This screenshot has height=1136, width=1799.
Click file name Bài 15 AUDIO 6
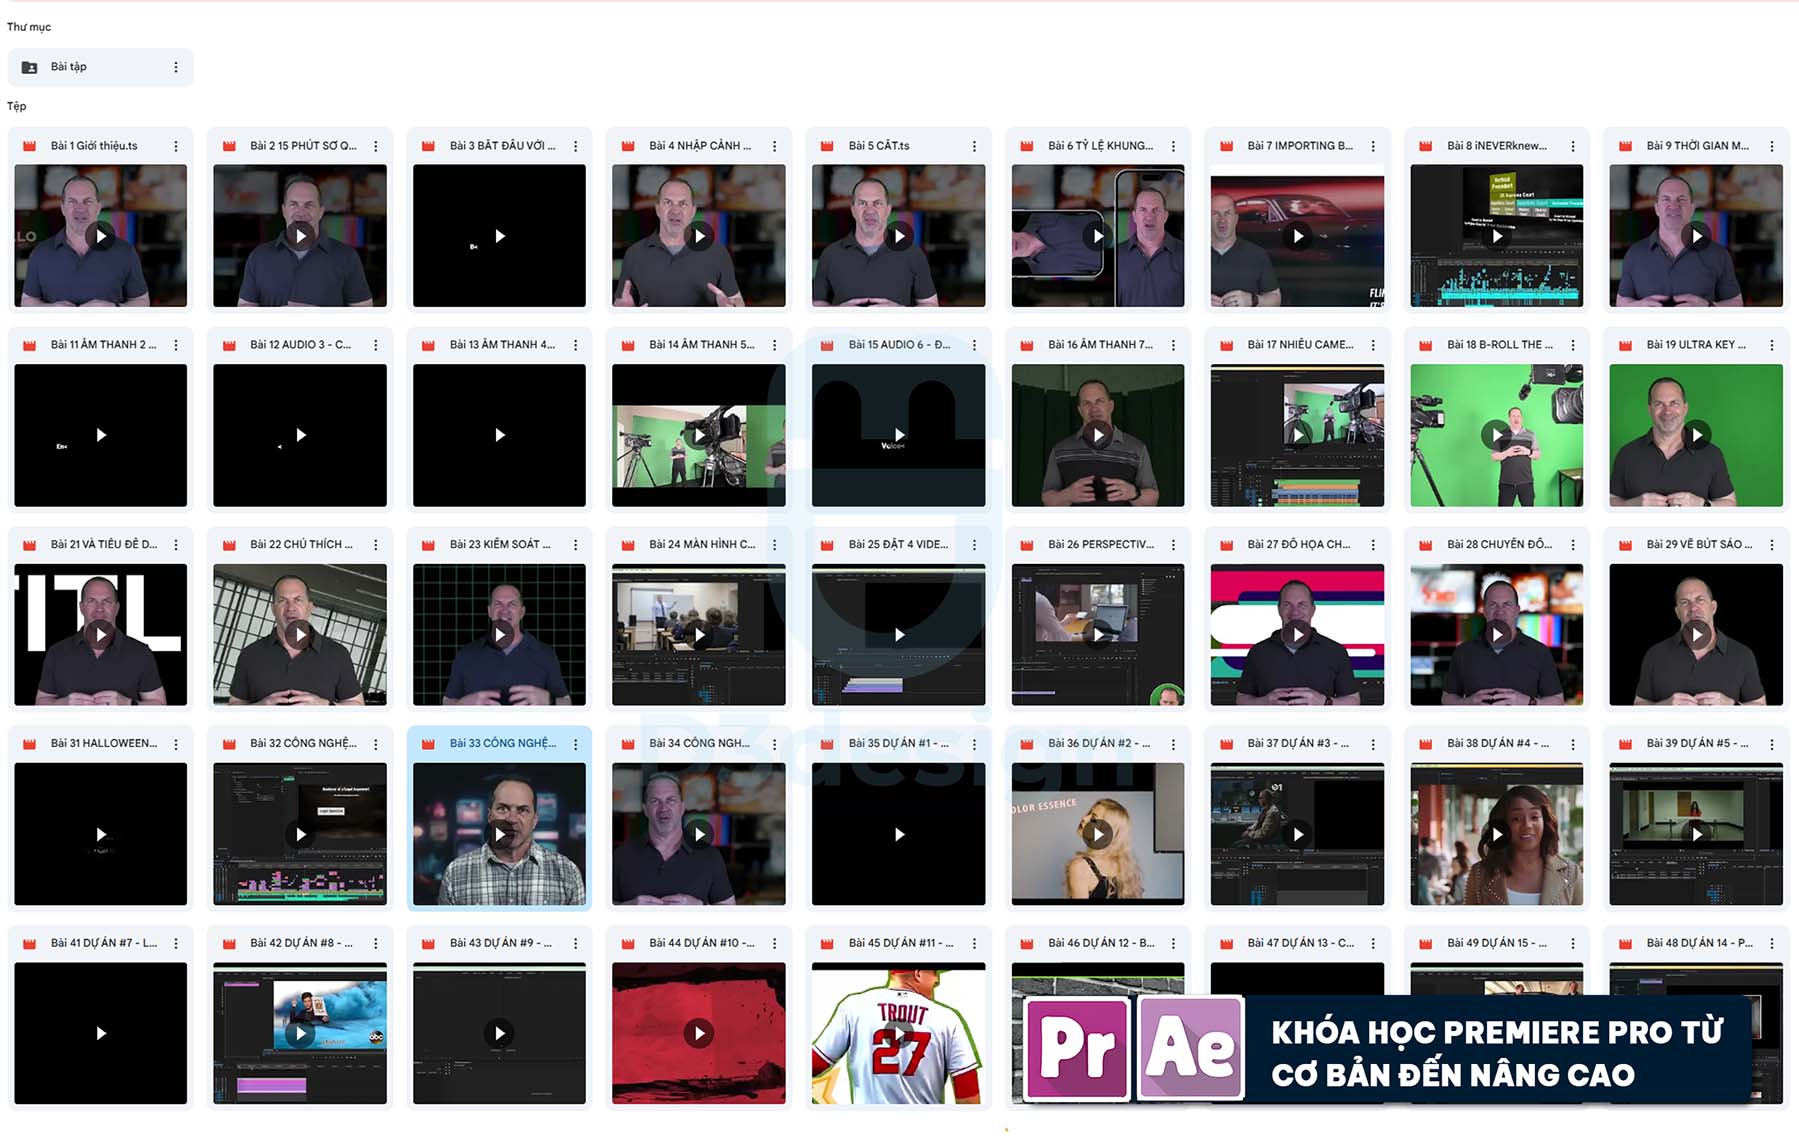pyautogui.click(x=899, y=345)
